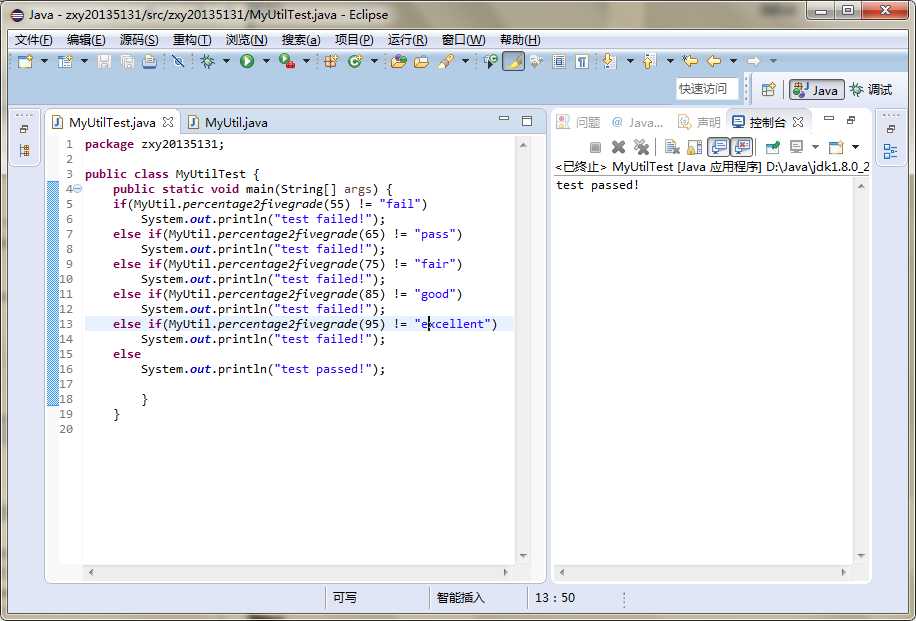The height and width of the screenshot is (621, 916).
Task: Click the Open Task folder icon
Action: coord(421,61)
